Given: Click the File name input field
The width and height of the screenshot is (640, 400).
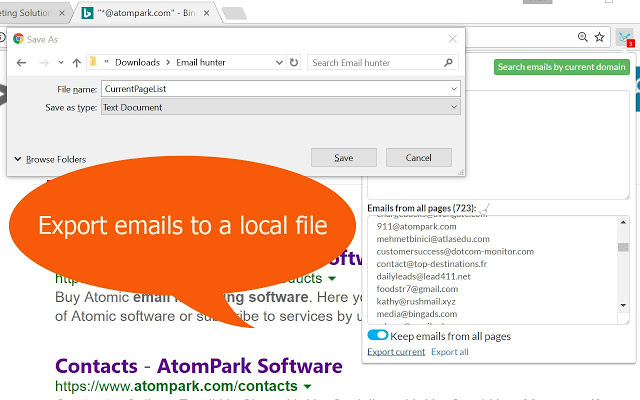Looking at the screenshot, I should [x=281, y=89].
